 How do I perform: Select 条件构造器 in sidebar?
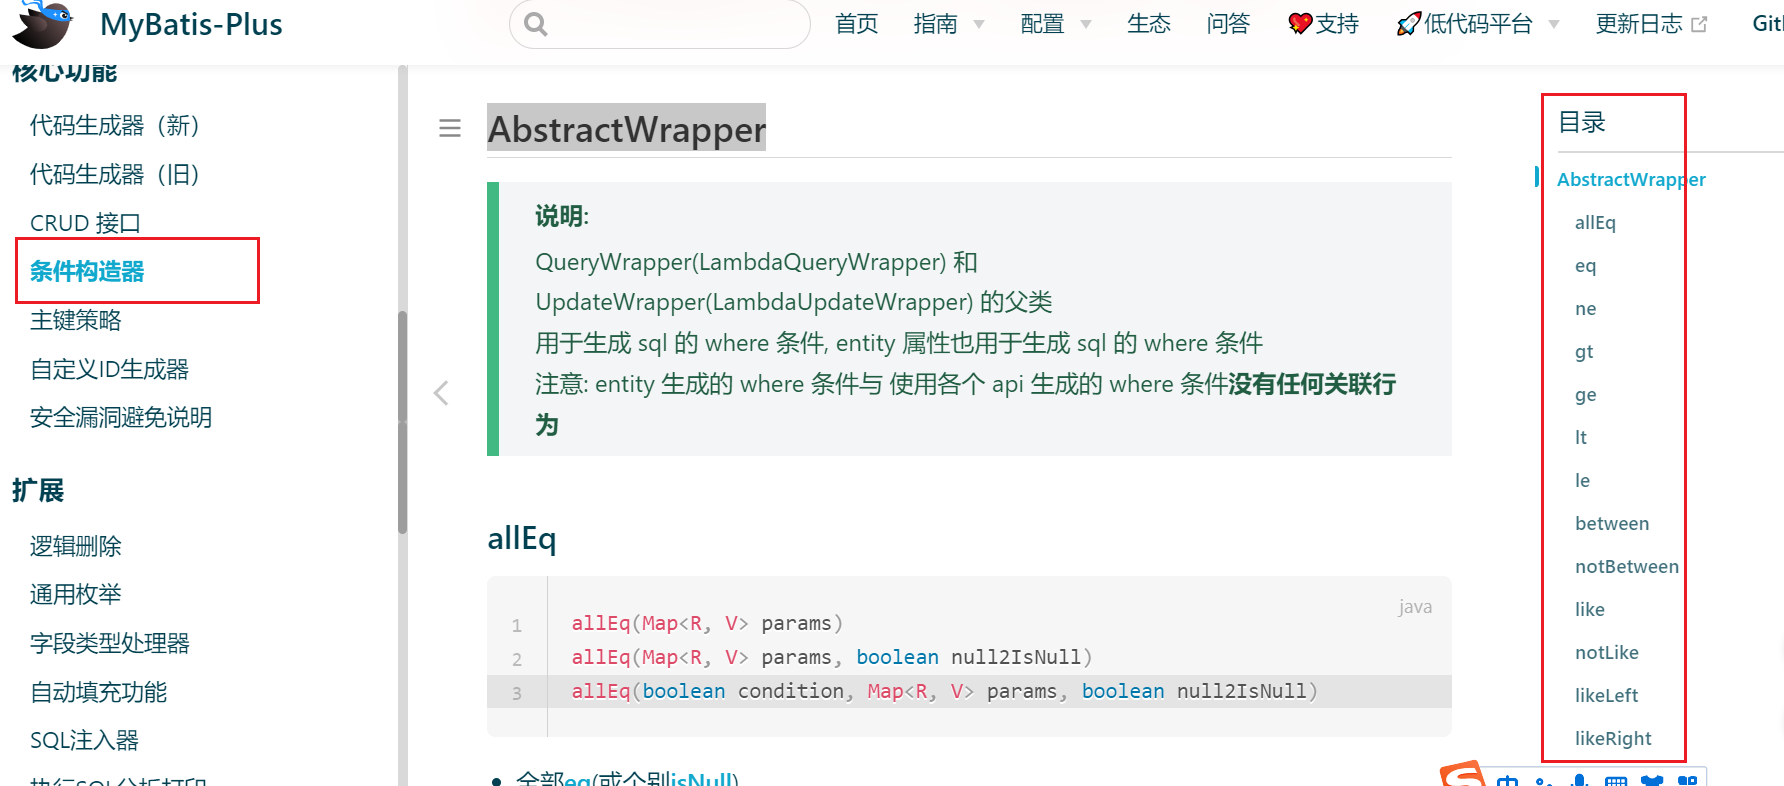point(87,271)
